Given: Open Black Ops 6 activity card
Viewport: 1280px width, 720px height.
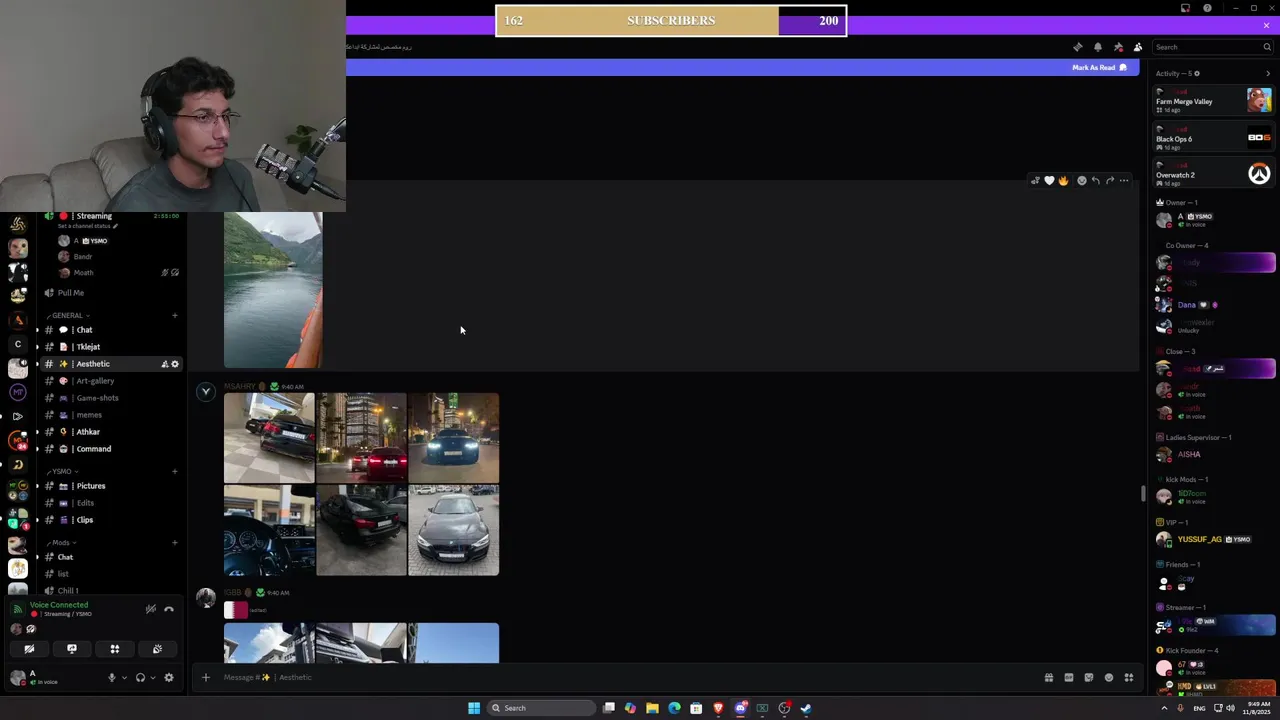Looking at the screenshot, I should (x=1213, y=138).
